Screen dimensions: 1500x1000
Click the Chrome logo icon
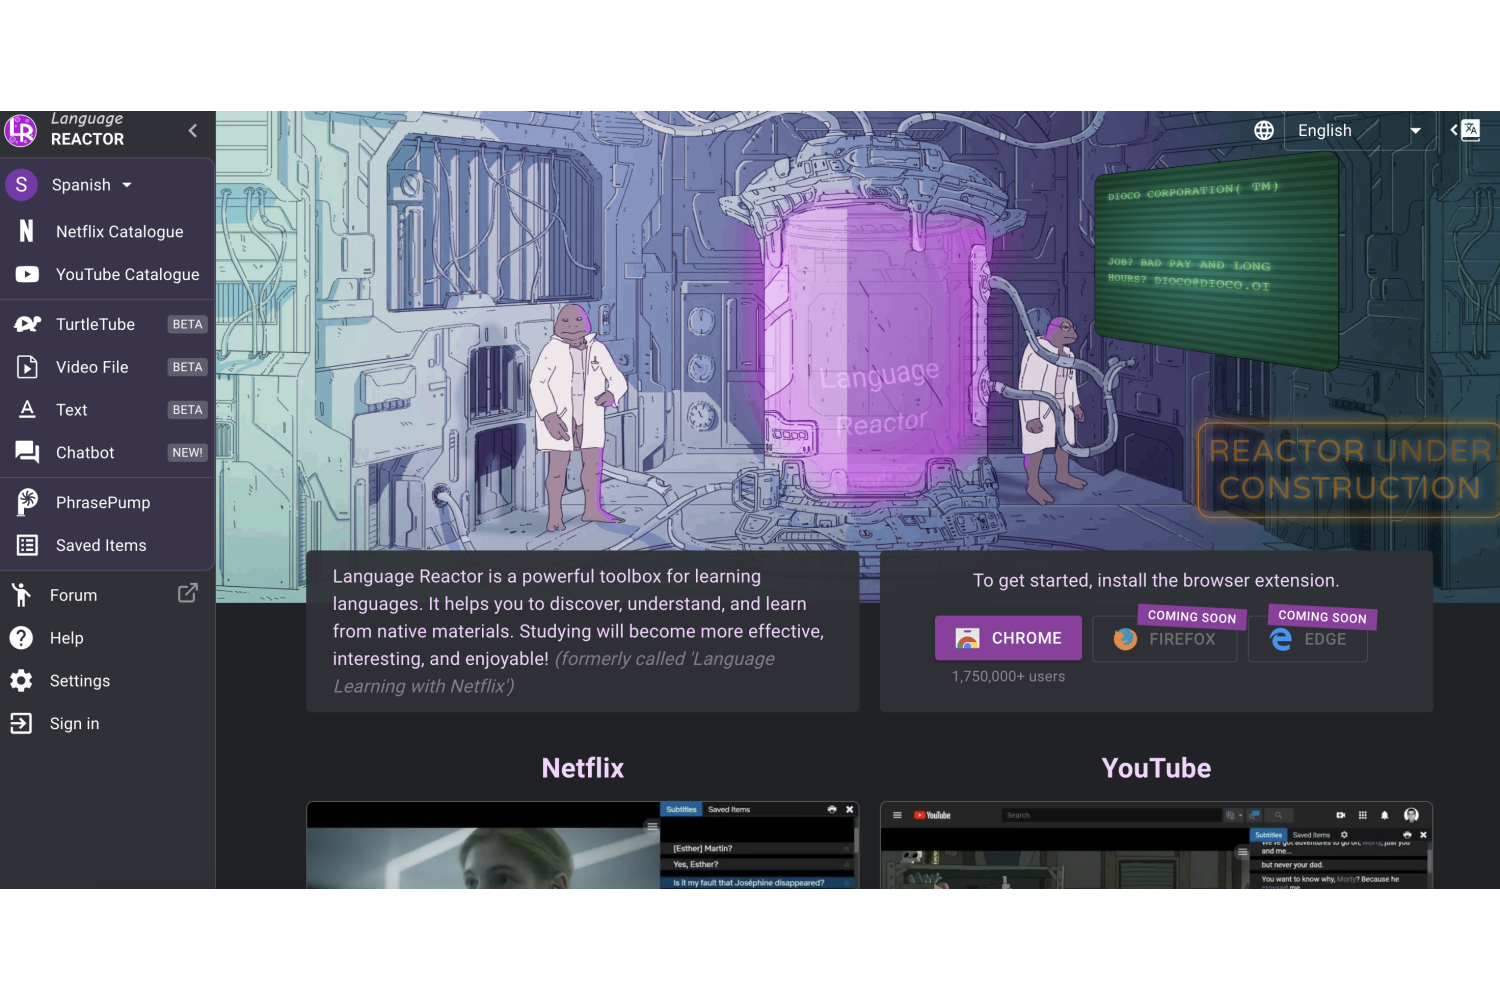[967, 638]
